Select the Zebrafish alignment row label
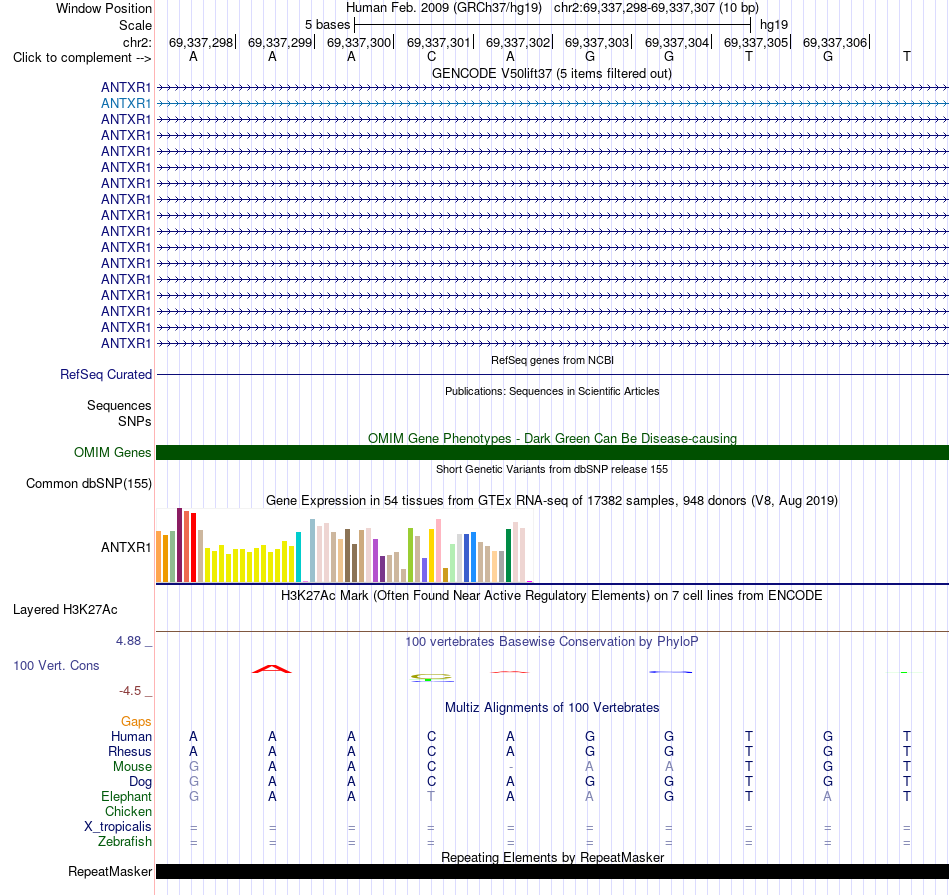 (x=125, y=842)
